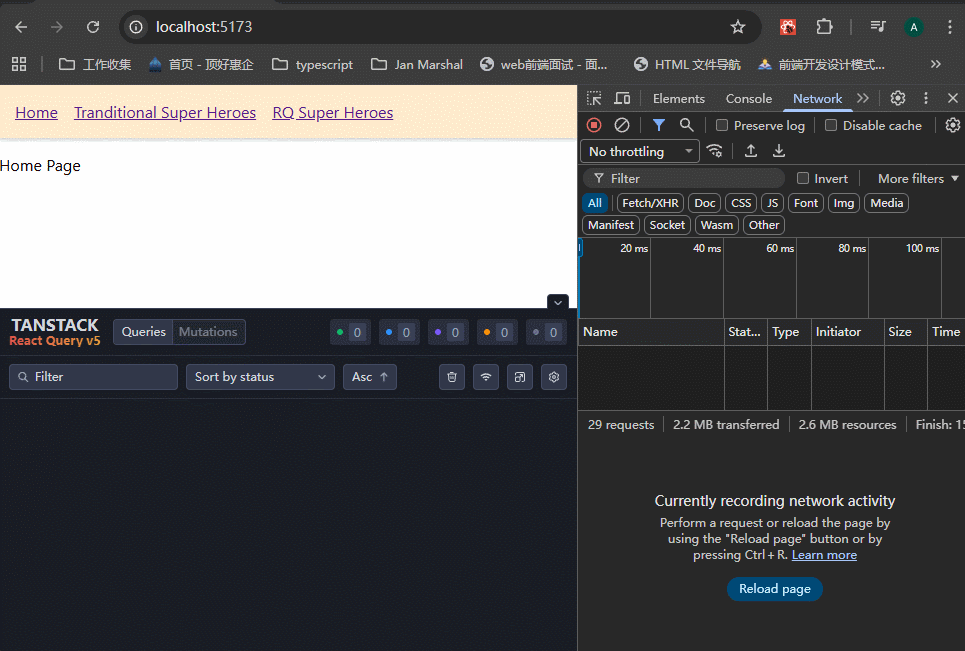This screenshot has height=651, width=965.
Task: Check the Disable cache option
Action: tap(831, 125)
